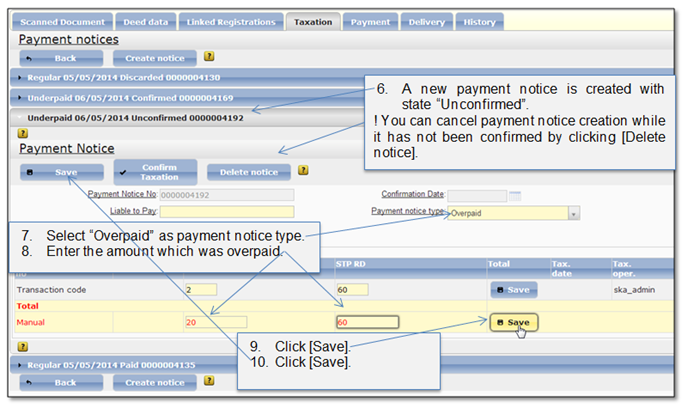Go to Linked Registrations tab
The image size is (682, 408).
tap(231, 22)
